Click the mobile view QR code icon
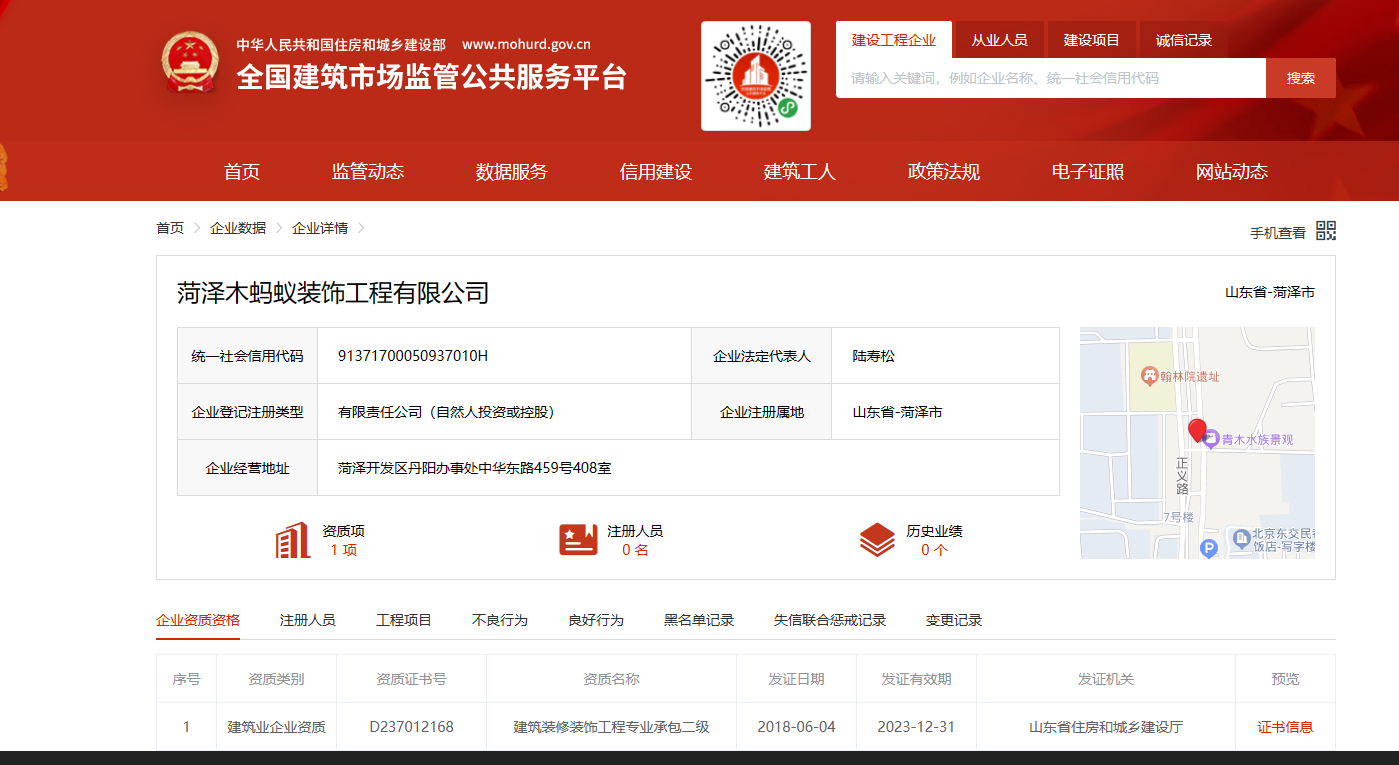 pyautogui.click(x=1326, y=231)
